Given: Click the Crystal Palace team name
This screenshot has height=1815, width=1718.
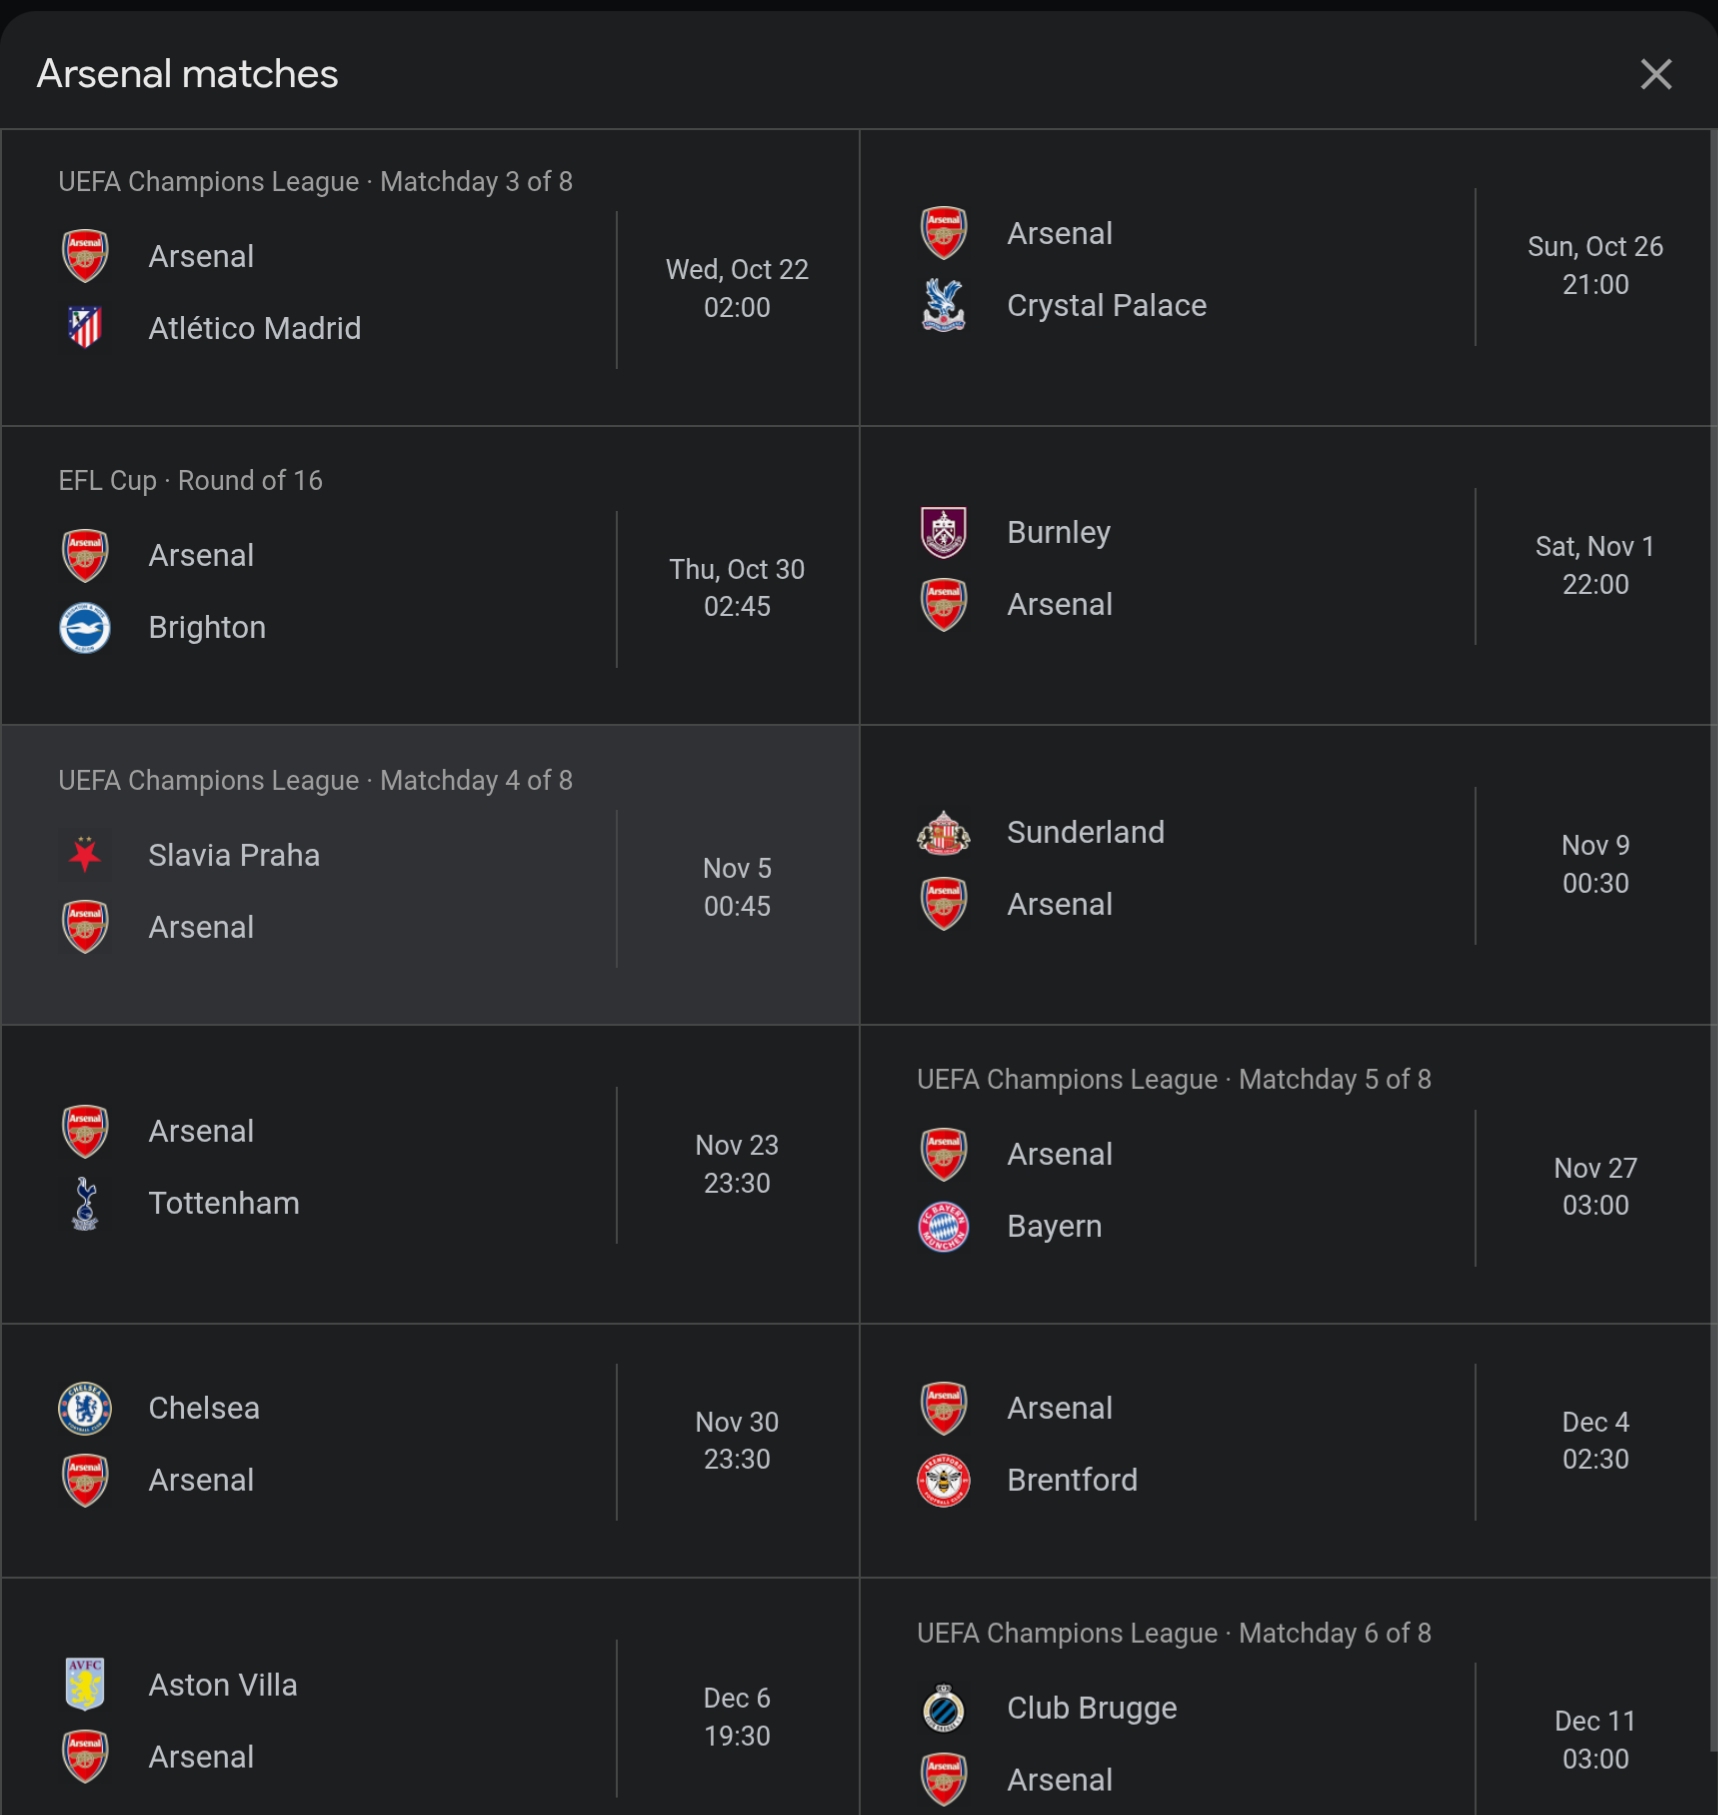Looking at the screenshot, I should click(1107, 305).
